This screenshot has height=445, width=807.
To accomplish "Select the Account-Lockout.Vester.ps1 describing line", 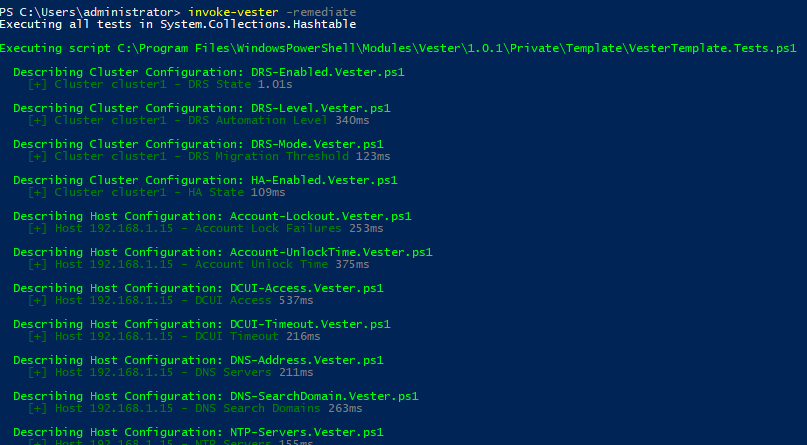I will point(212,216).
